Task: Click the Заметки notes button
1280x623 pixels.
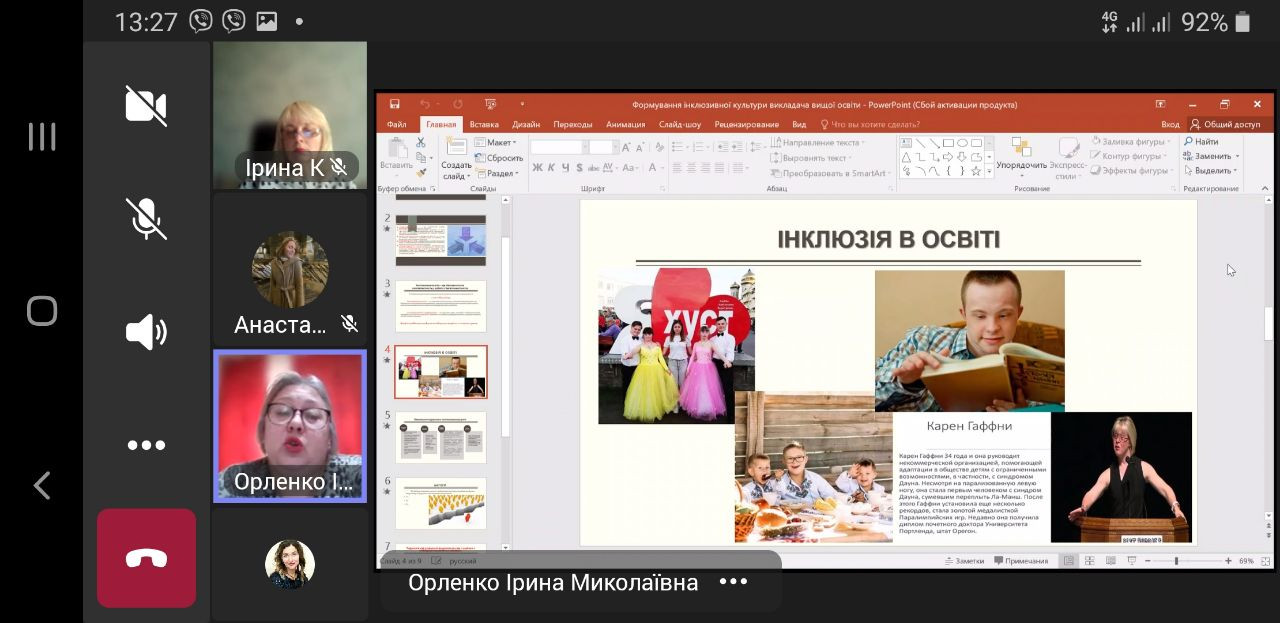Action: click(x=964, y=561)
